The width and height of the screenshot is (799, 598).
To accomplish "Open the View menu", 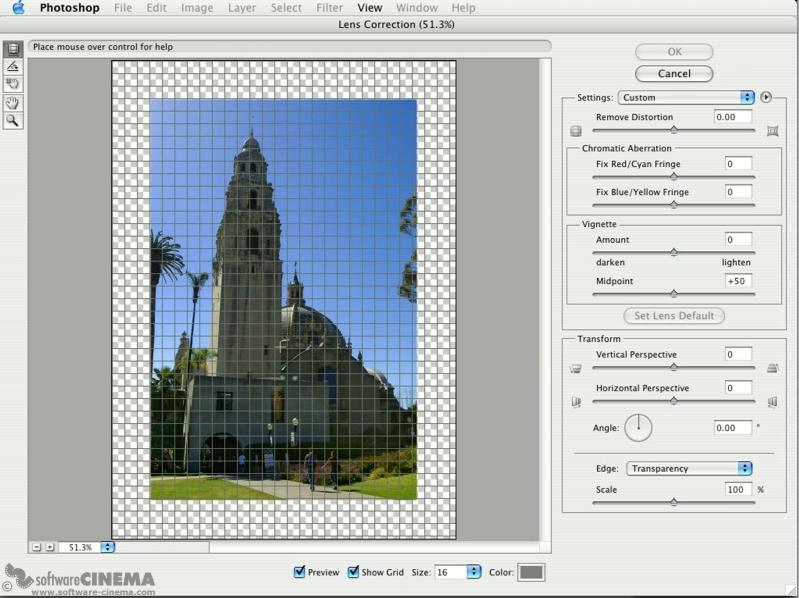I will click(370, 8).
